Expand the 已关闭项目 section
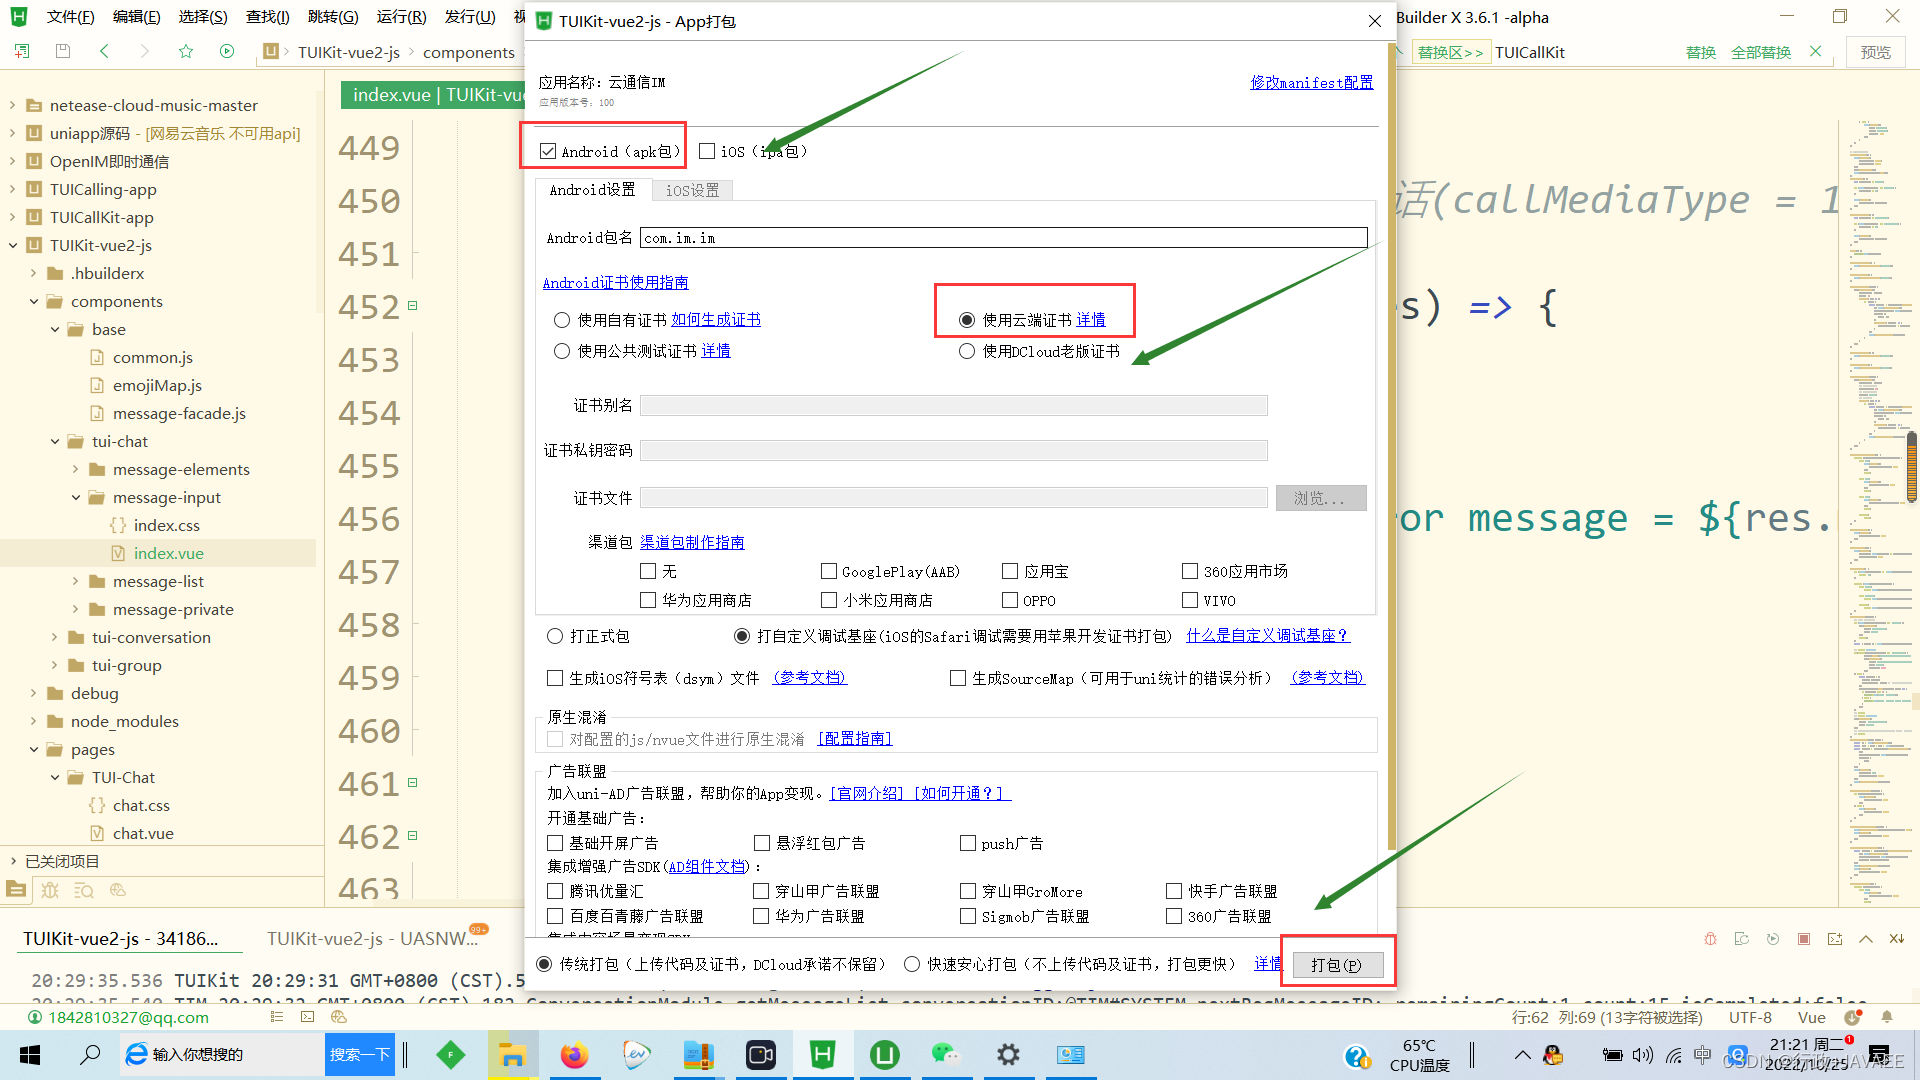Viewport: 1920px width, 1080px height. 13,861
